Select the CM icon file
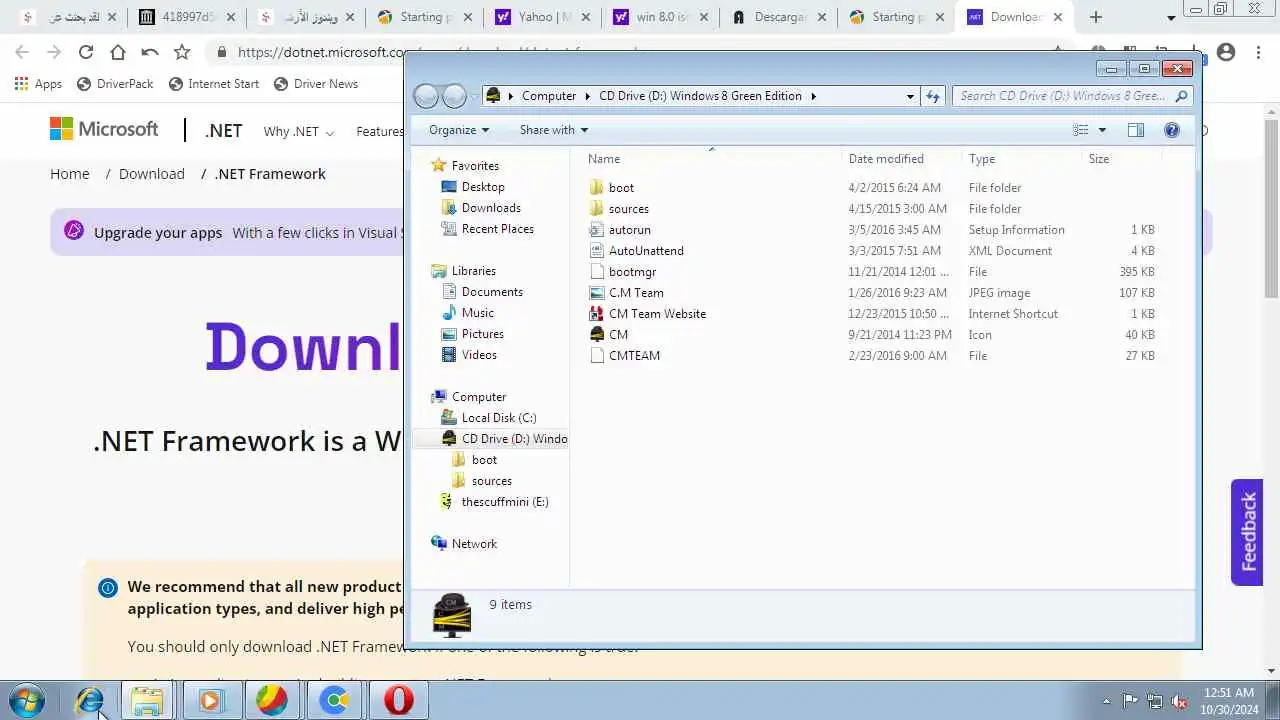1280x720 pixels. [x=618, y=335]
